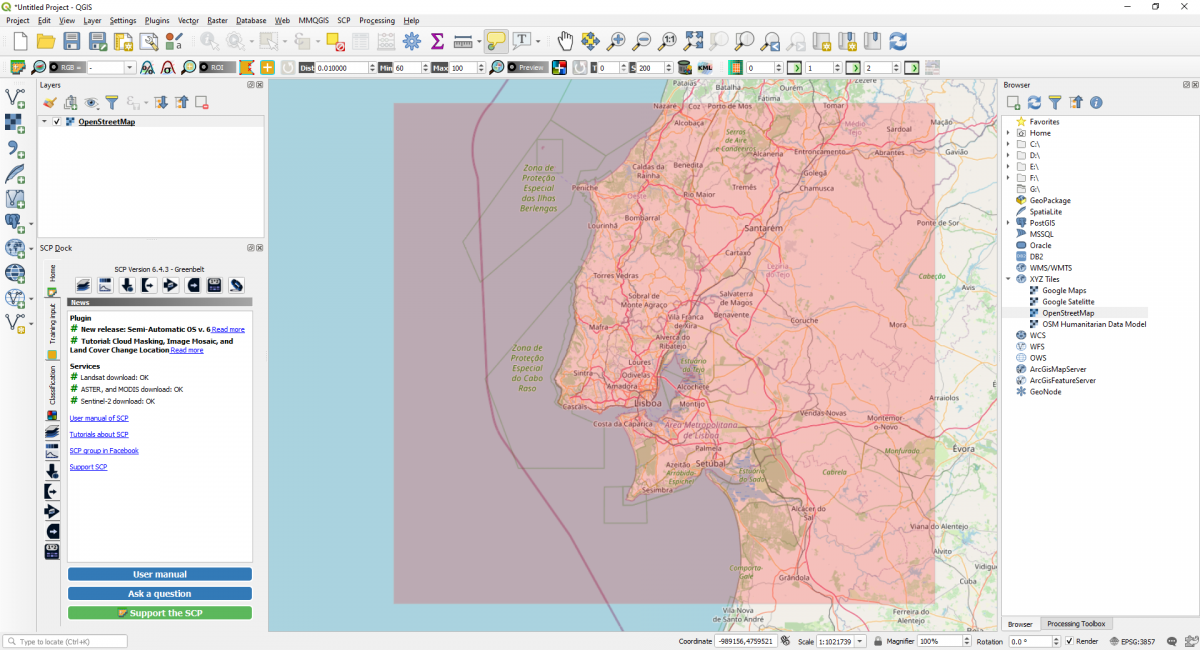Open the MMQGIS menu

point(314,20)
